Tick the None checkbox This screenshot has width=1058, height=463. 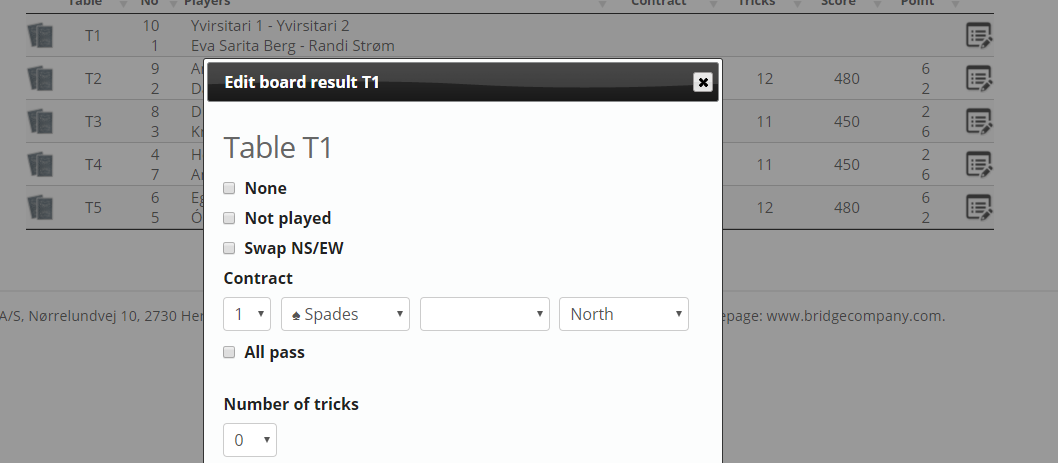pyautogui.click(x=230, y=188)
